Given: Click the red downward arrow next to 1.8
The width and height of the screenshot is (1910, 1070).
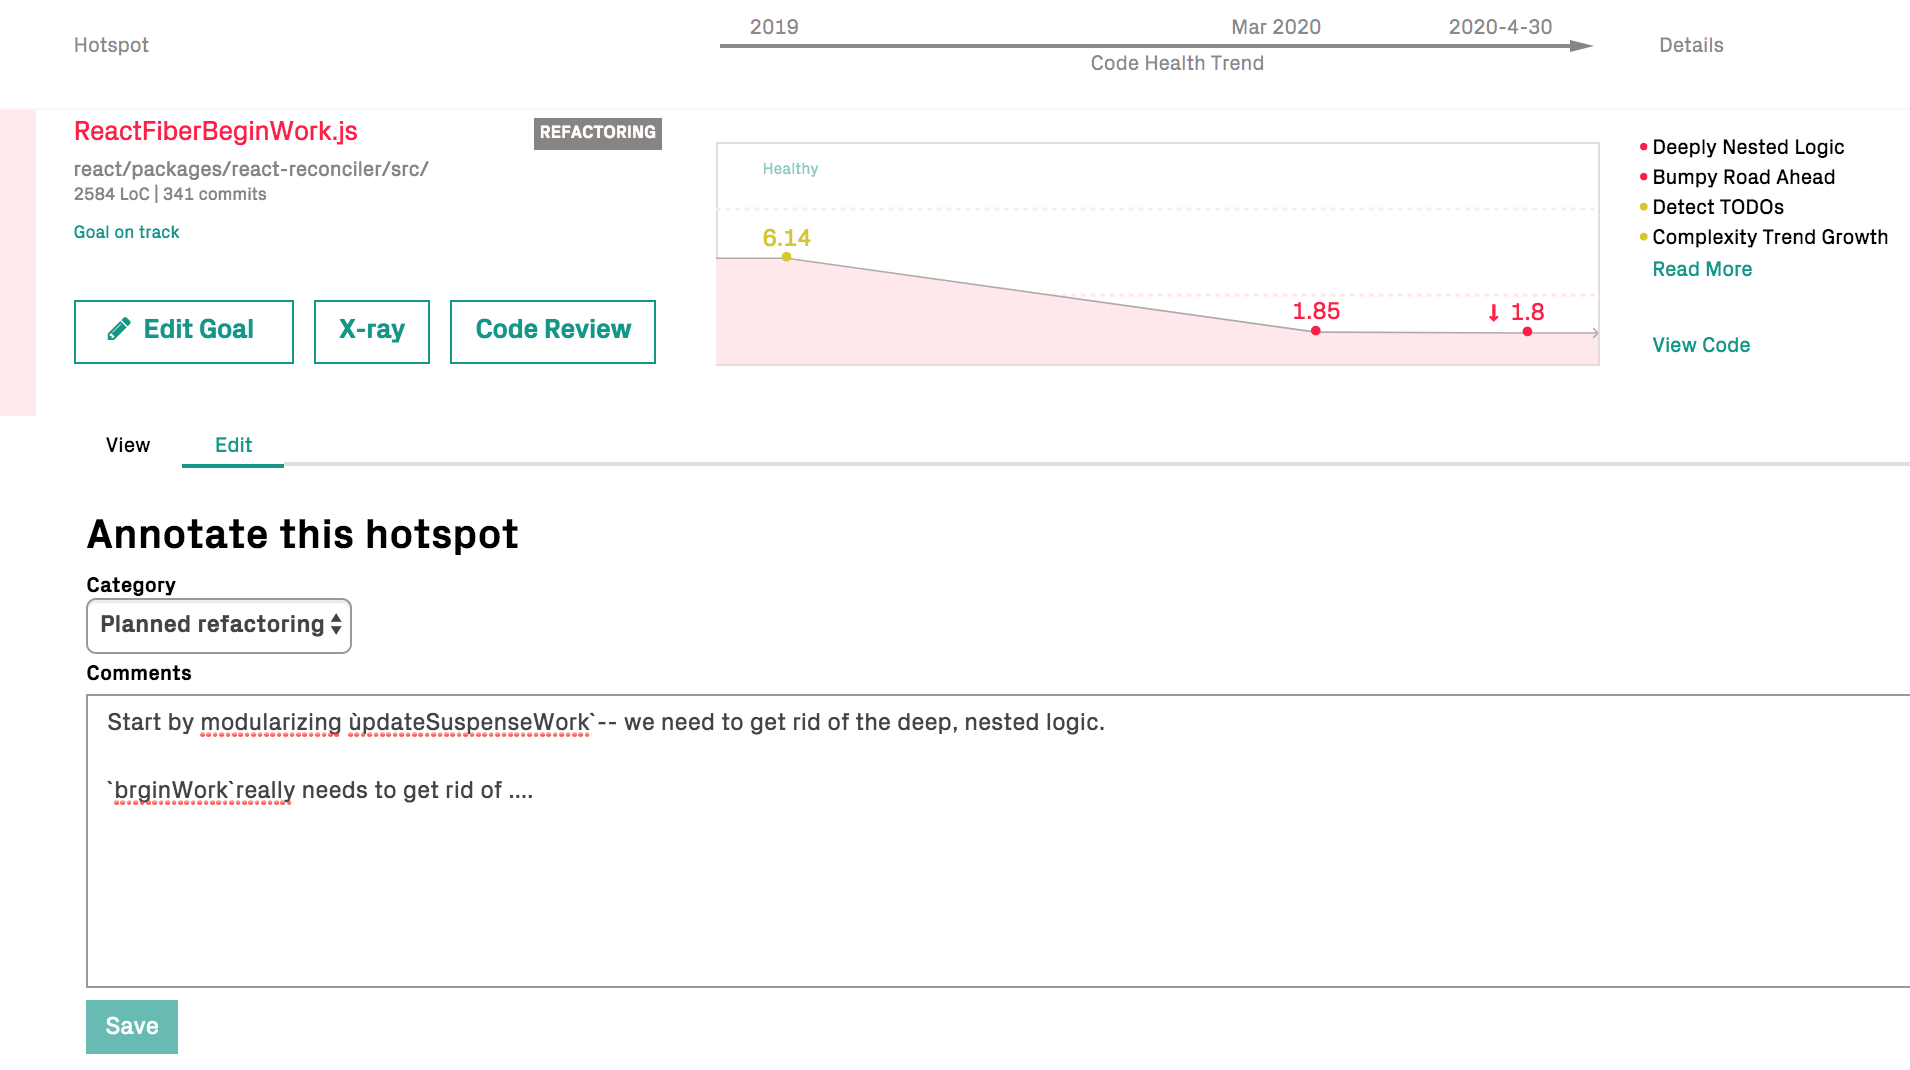Looking at the screenshot, I should pos(1492,312).
